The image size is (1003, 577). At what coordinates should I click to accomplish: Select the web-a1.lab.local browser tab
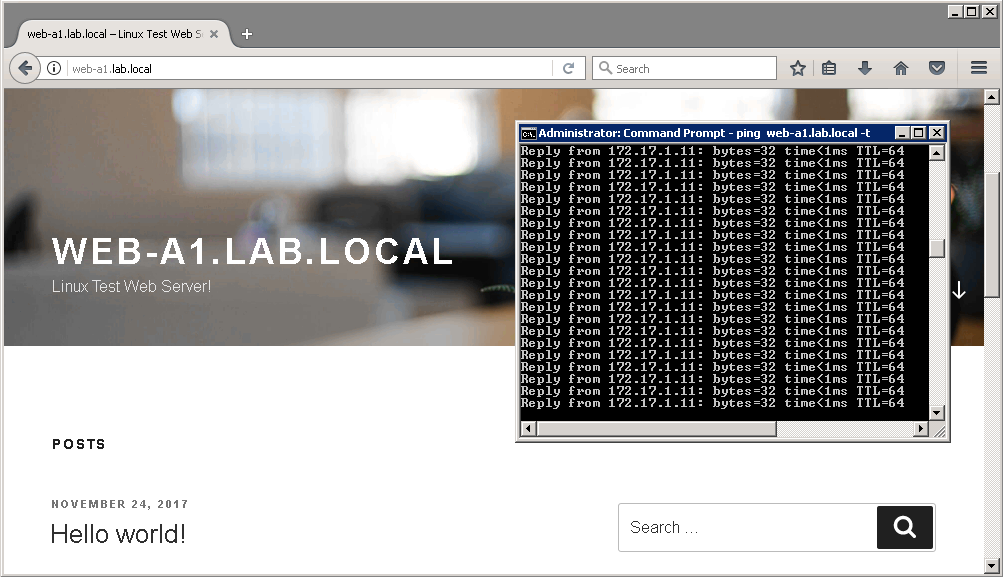pos(115,34)
